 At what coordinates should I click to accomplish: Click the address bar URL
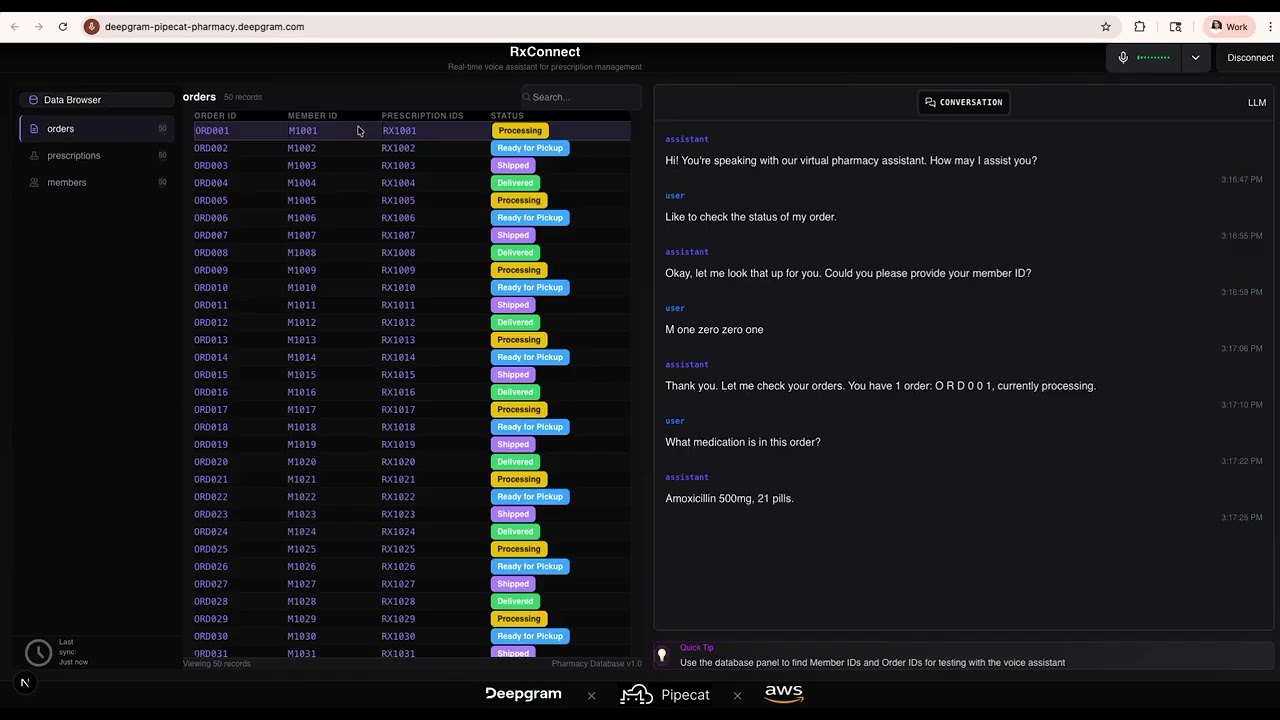click(x=204, y=27)
